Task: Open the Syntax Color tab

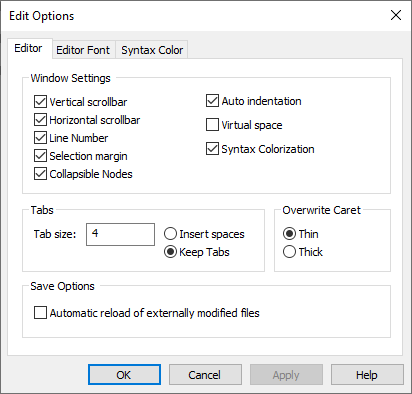Action: click(x=152, y=50)
